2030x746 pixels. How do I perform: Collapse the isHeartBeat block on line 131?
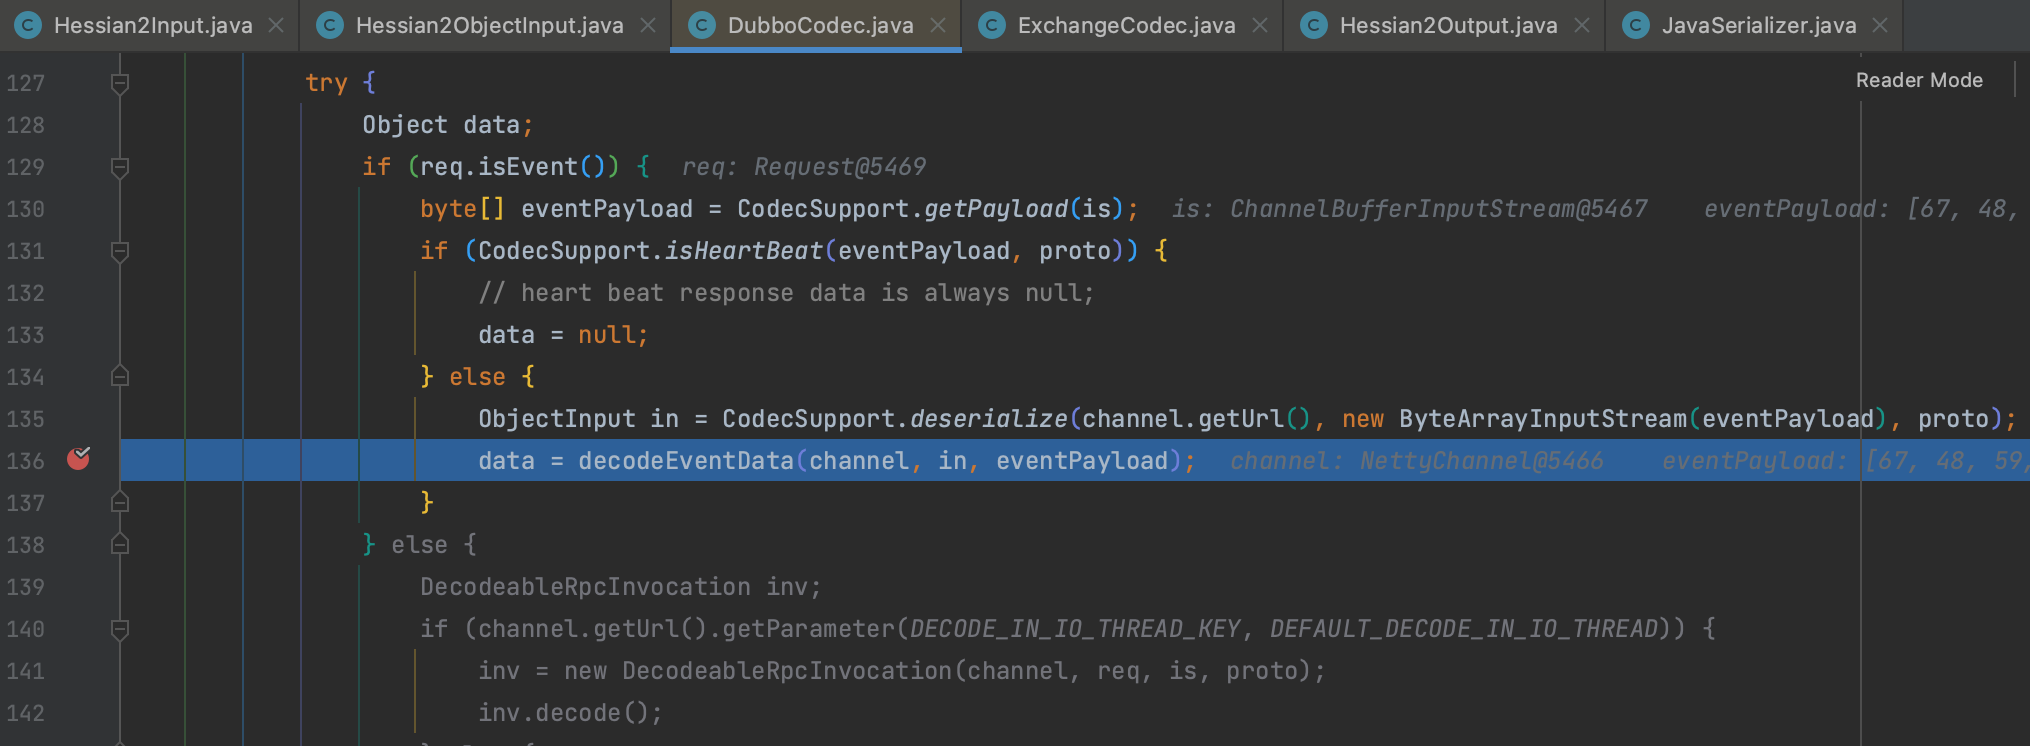pos(120,251)
